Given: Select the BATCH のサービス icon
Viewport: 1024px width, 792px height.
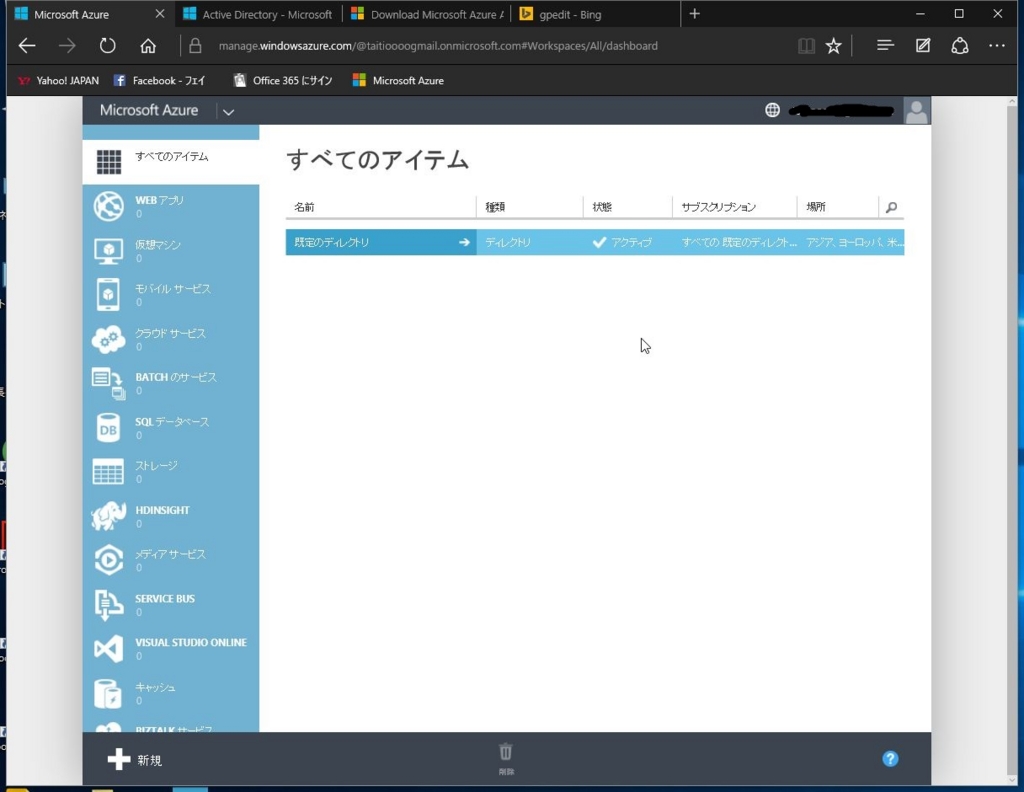Looking at the screenshot, I should point(108,383).
